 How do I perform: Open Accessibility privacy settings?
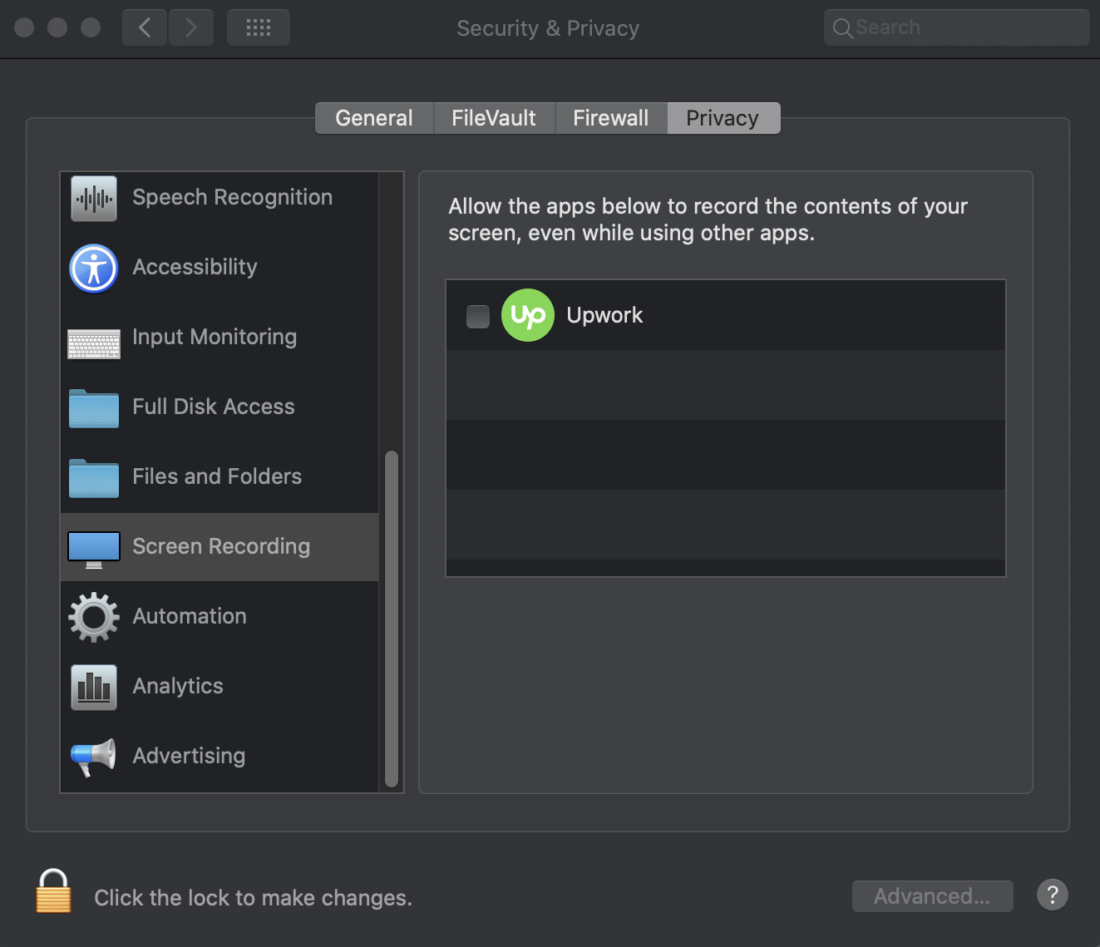[x=93, y=268]
